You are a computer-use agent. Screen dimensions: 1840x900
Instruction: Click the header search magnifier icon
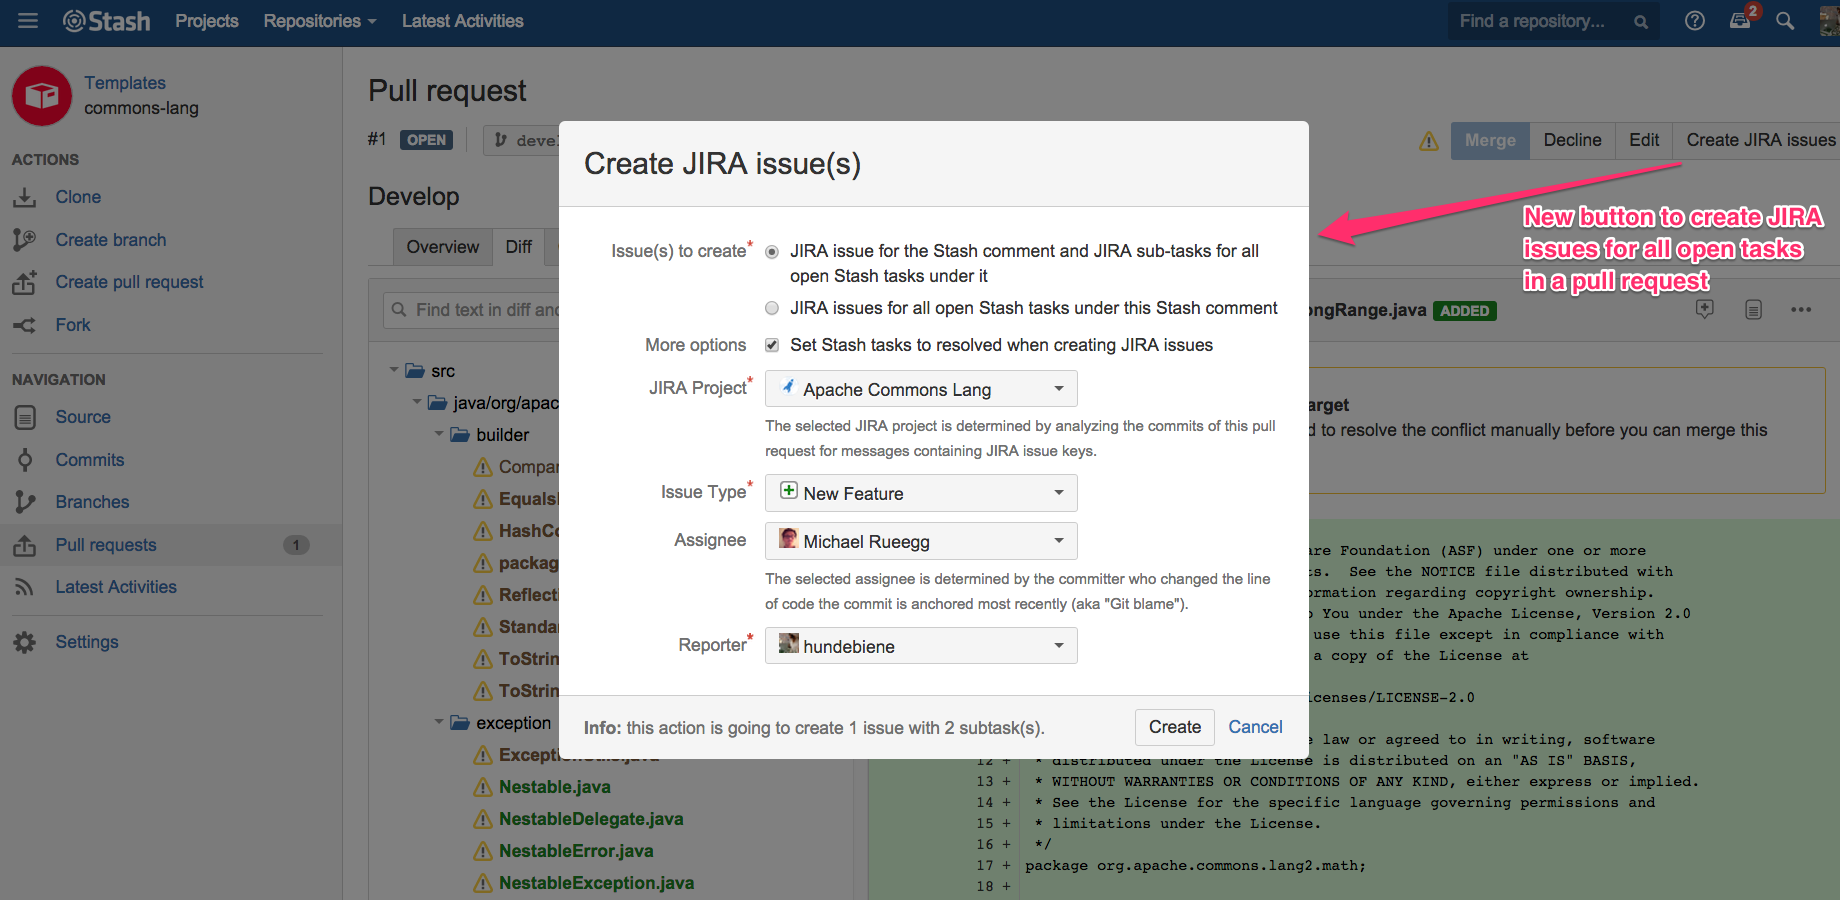tap(1785, 21)
